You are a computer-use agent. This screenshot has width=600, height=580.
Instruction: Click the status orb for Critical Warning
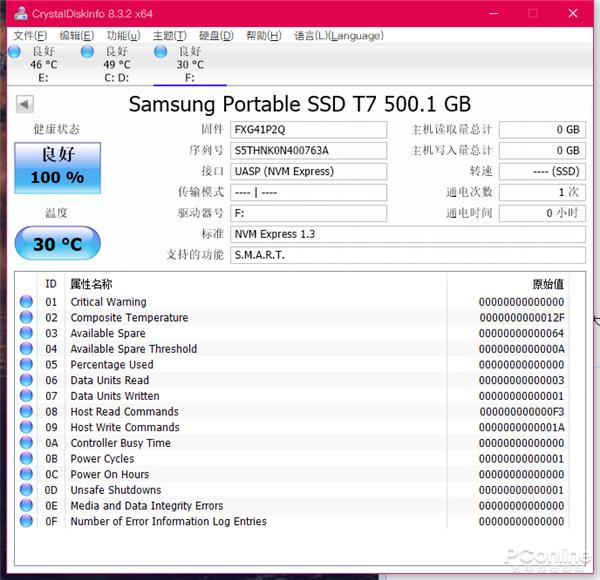click(x=26, y=301)
